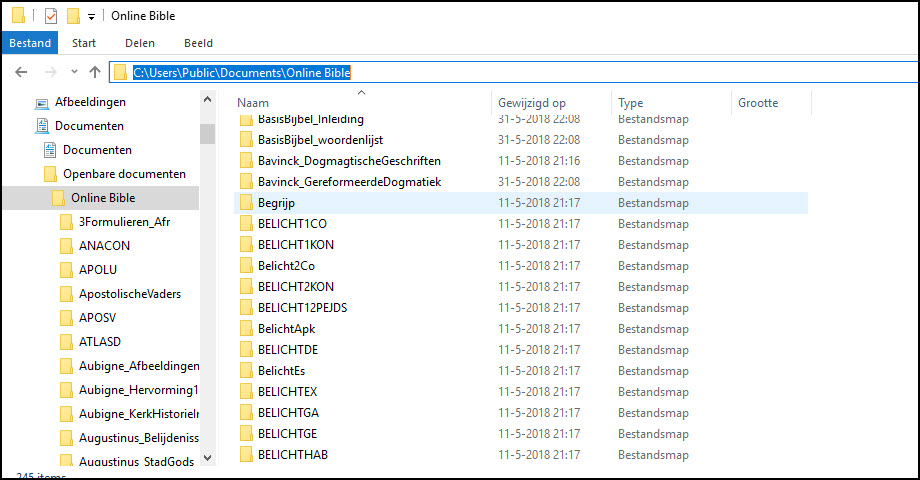The height and width of the screenshot is (480, 920).
Task: Select APOSV folder in sidebar
Action: [97, 318]
